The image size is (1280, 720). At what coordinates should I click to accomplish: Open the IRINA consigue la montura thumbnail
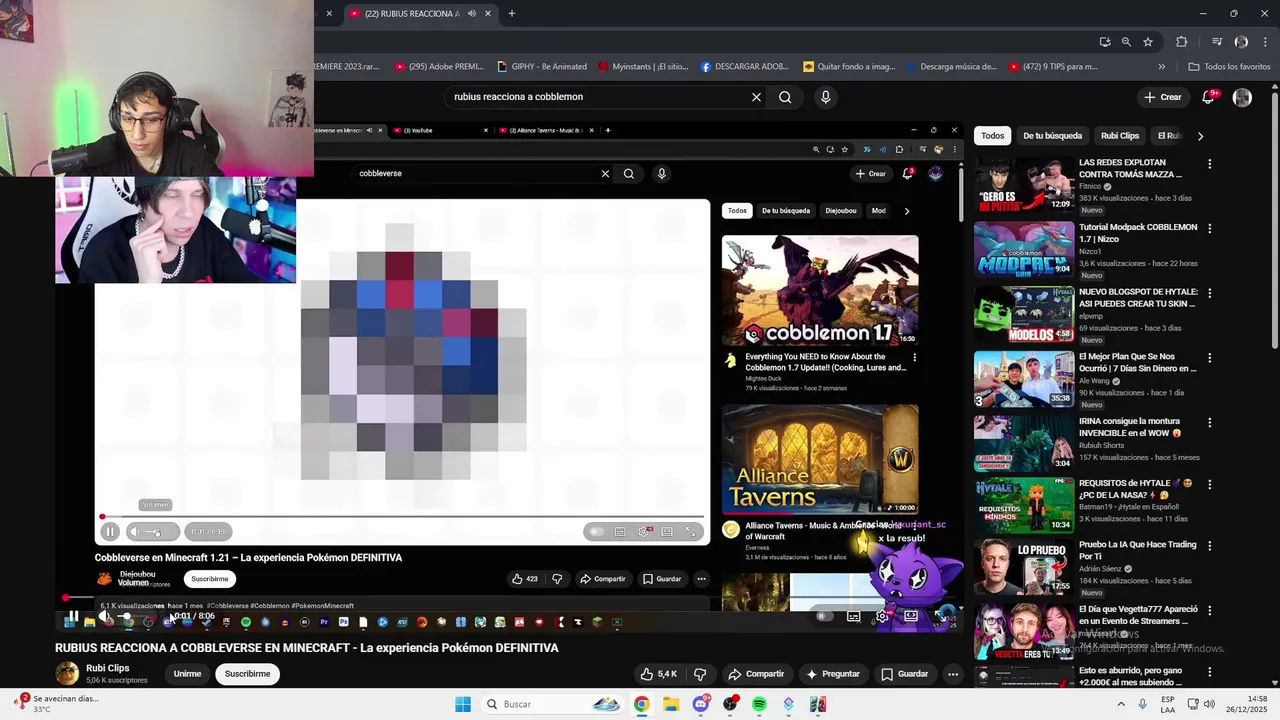1024,443
